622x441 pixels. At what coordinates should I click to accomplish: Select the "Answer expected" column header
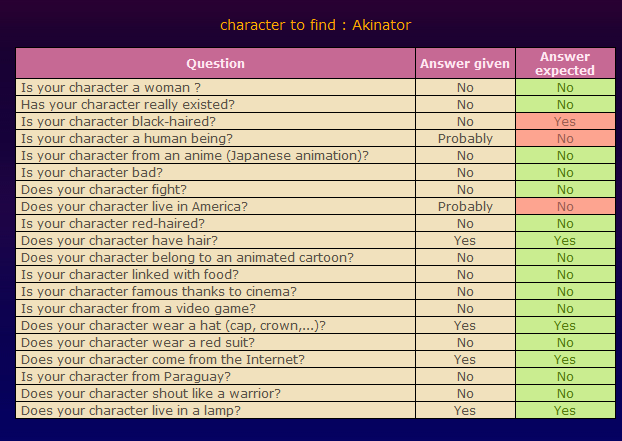pyautogui.click(x=565, y=63)
